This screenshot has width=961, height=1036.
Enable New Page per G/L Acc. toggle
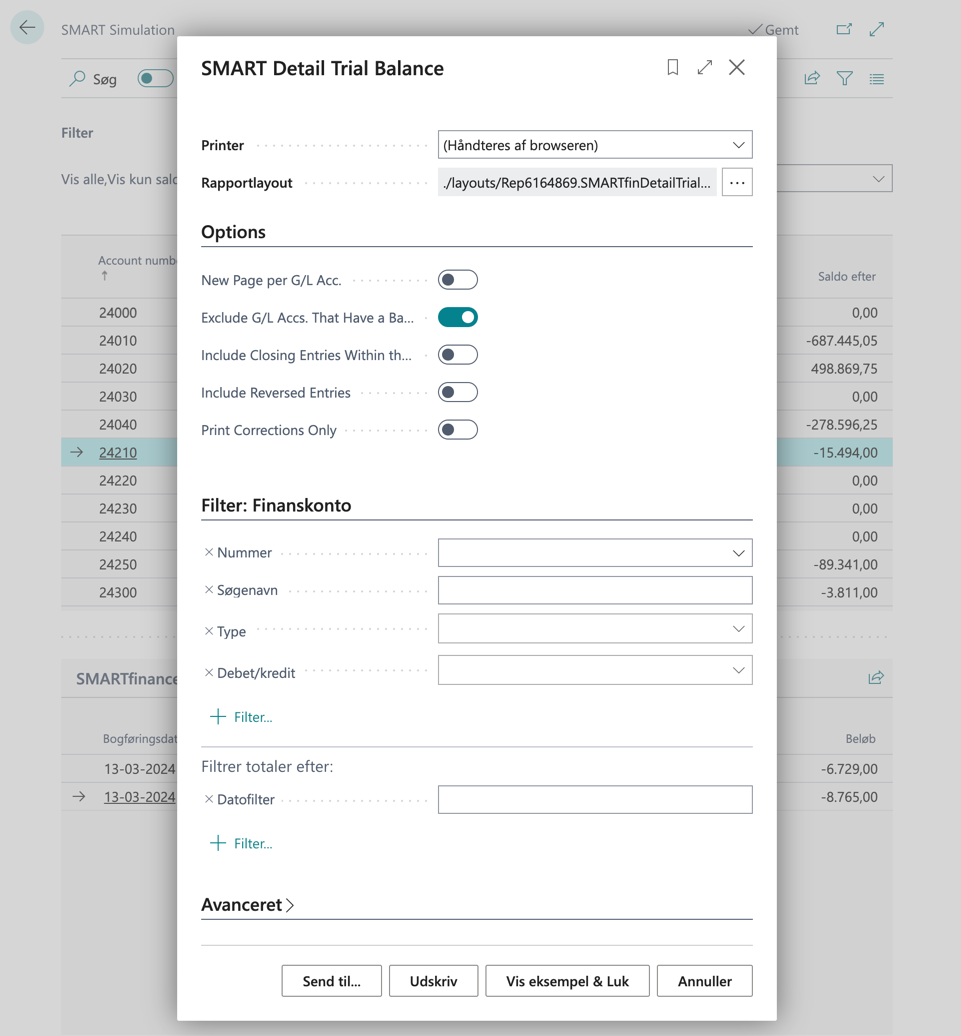458,280
